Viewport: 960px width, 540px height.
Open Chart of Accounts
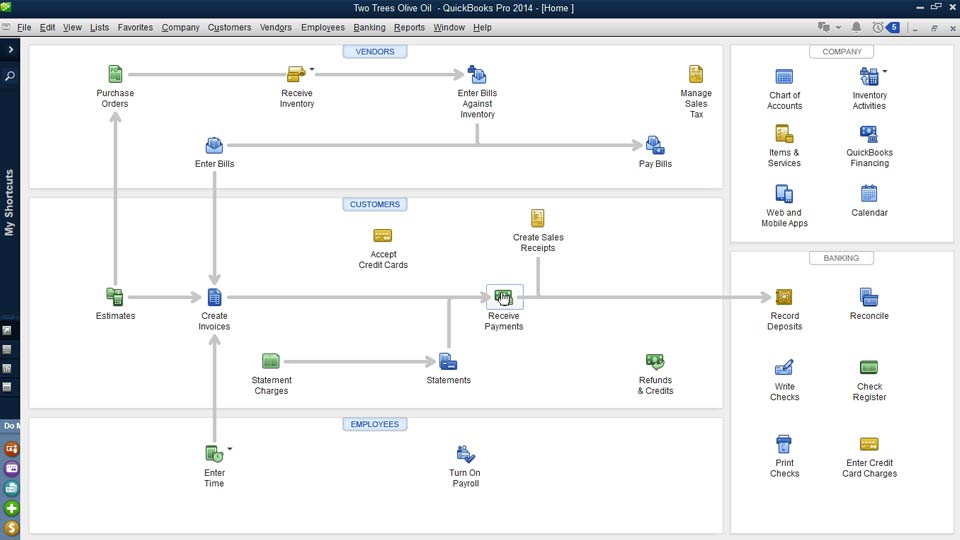[784, 77]
